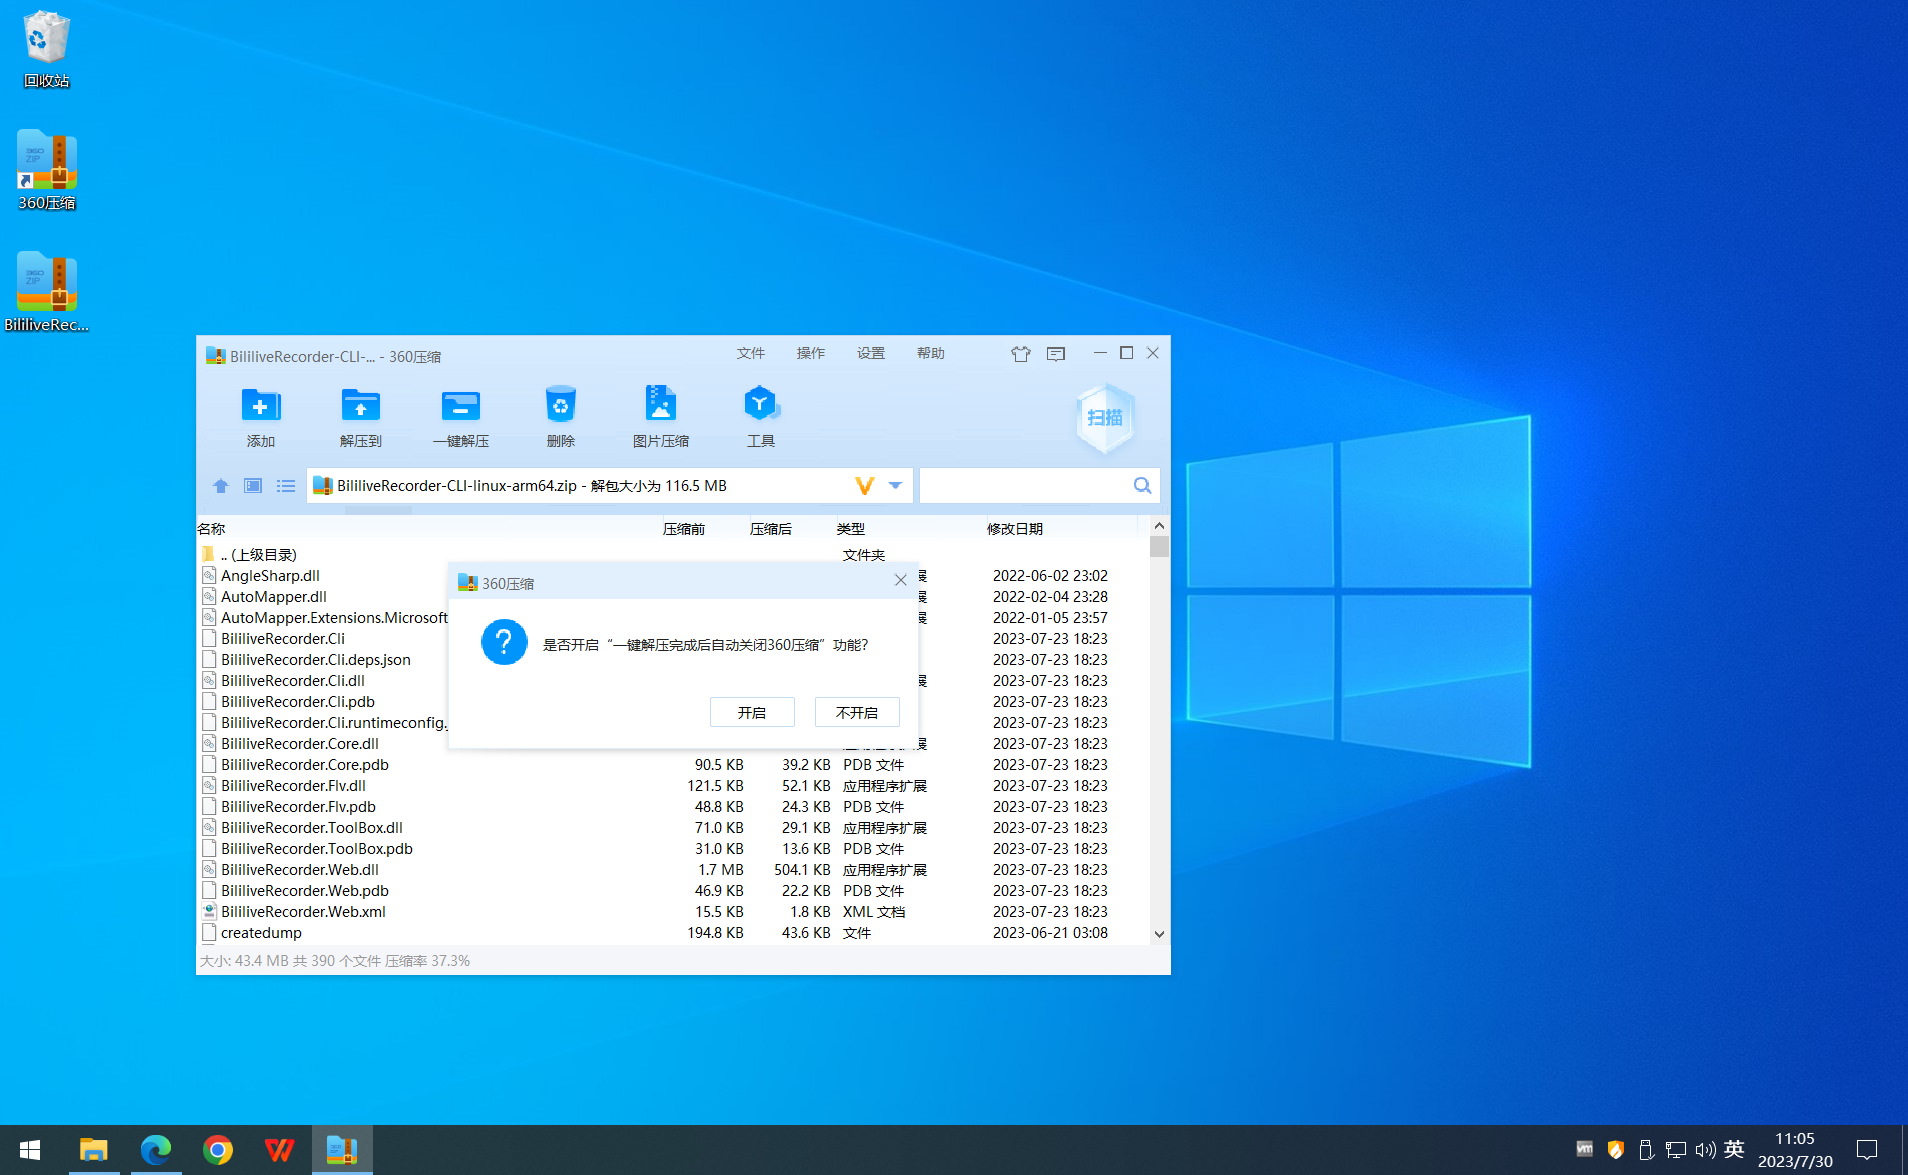This screenshot has width=1908, height=1175.
Task: Select the BililiveRec... zip on desktop
Action: (x=46, y=292)
